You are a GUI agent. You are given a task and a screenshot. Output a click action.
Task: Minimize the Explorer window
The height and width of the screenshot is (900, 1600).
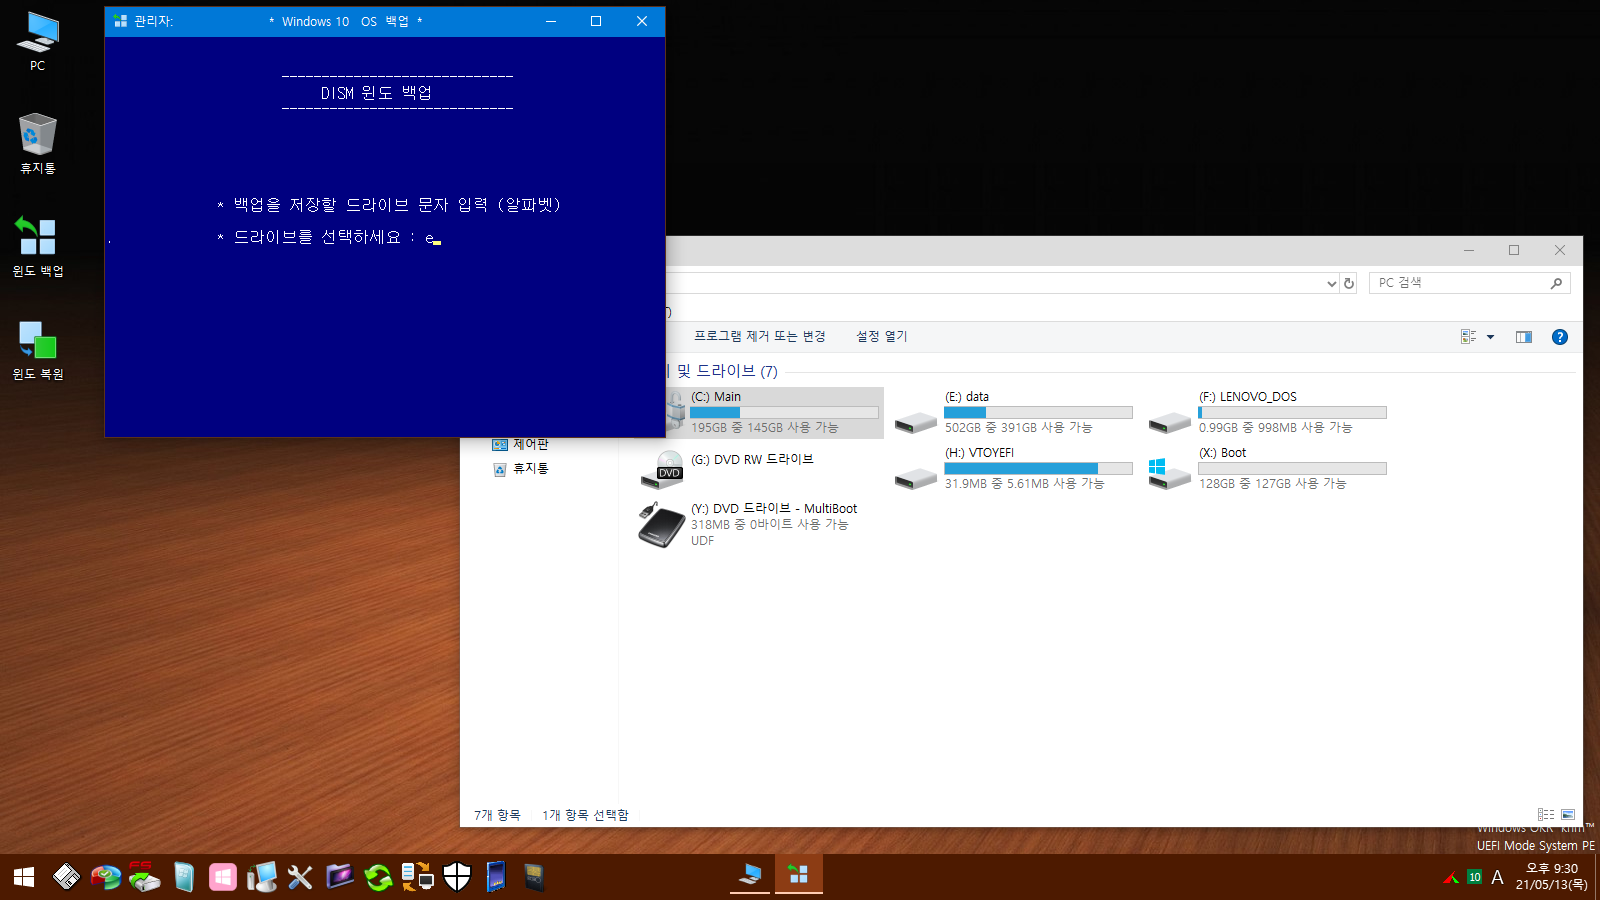[1469, 250]
